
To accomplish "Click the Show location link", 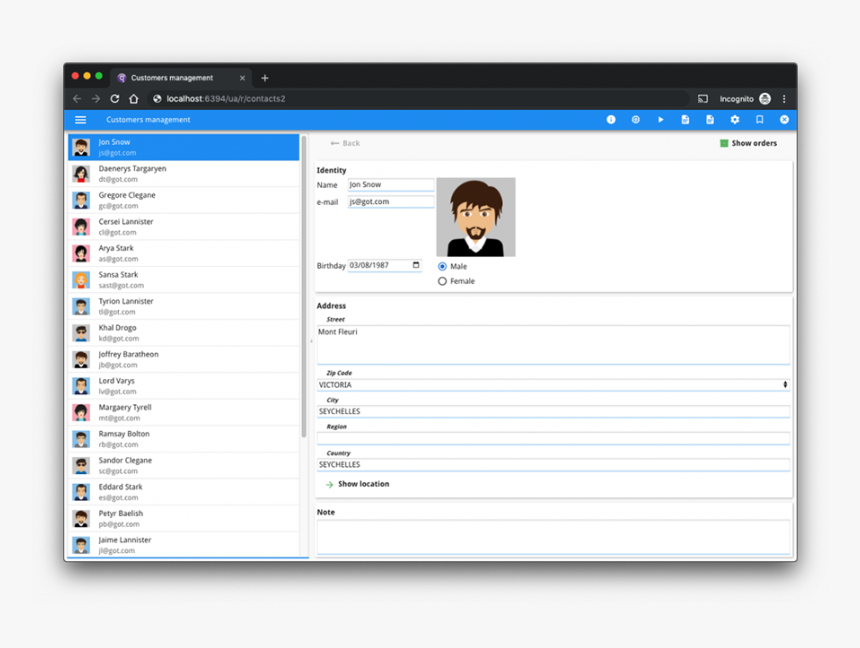I will point(362,484).
